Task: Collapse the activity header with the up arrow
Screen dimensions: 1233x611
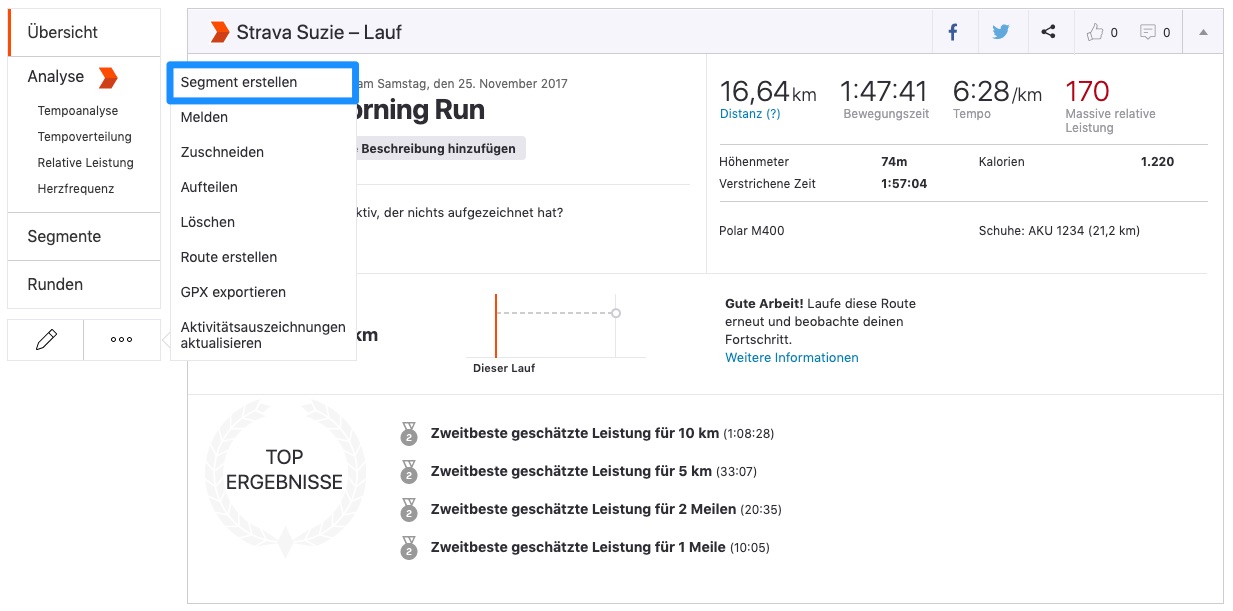Action: [x=1203, y=31]
